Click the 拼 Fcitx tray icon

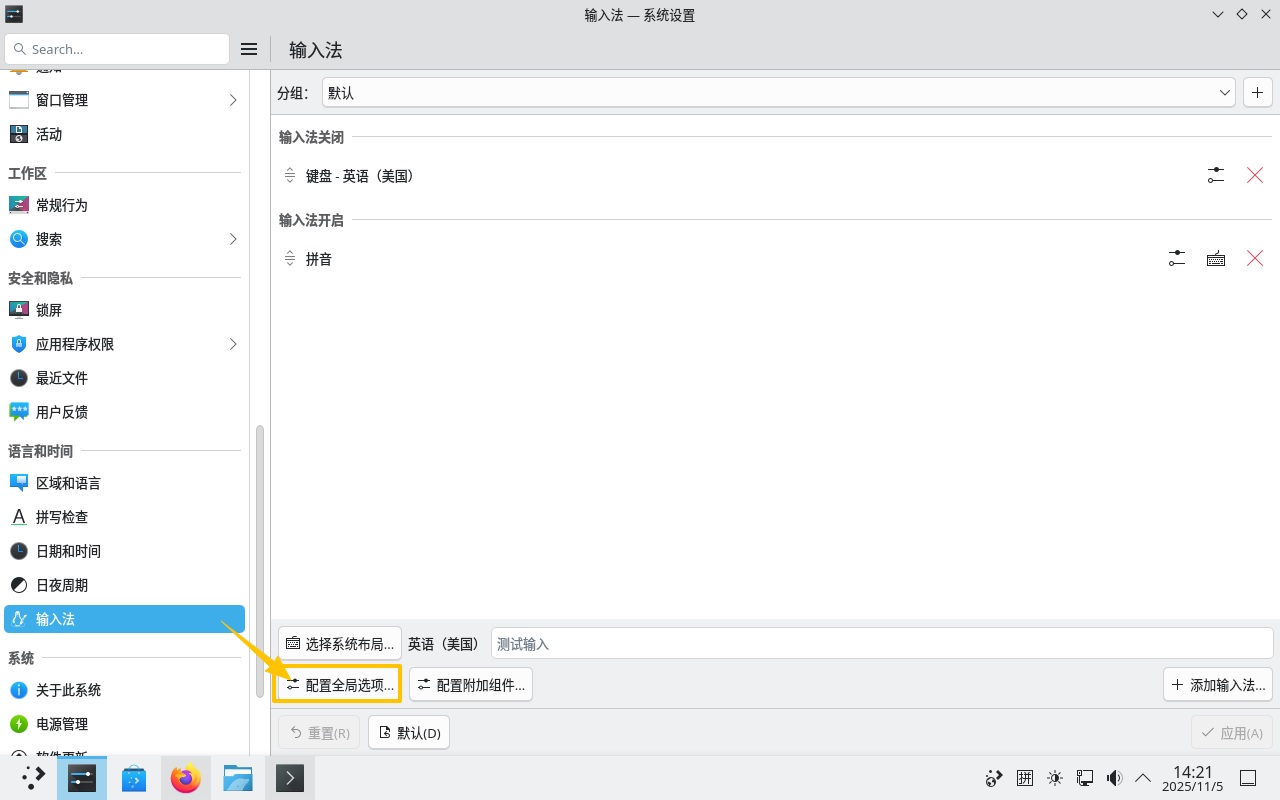1024,777
